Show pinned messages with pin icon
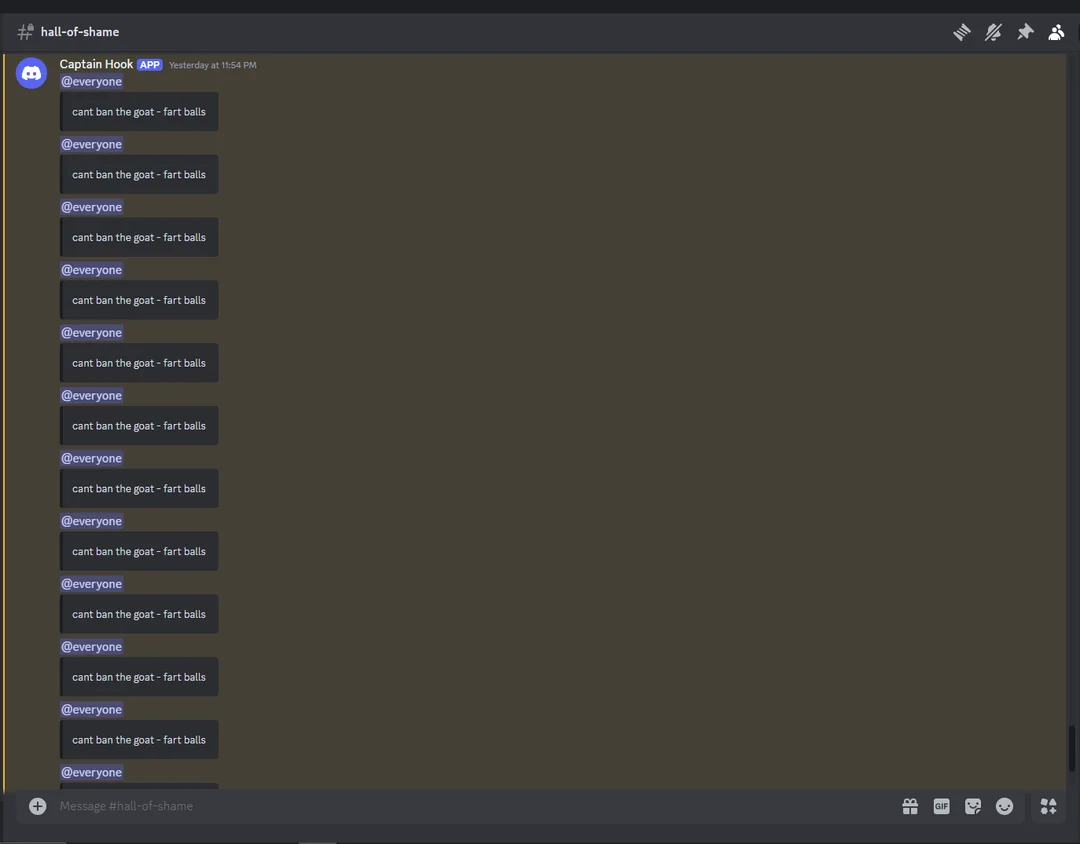The width and height of the screenshot is (1080, 844). [x=1025, y=32]
